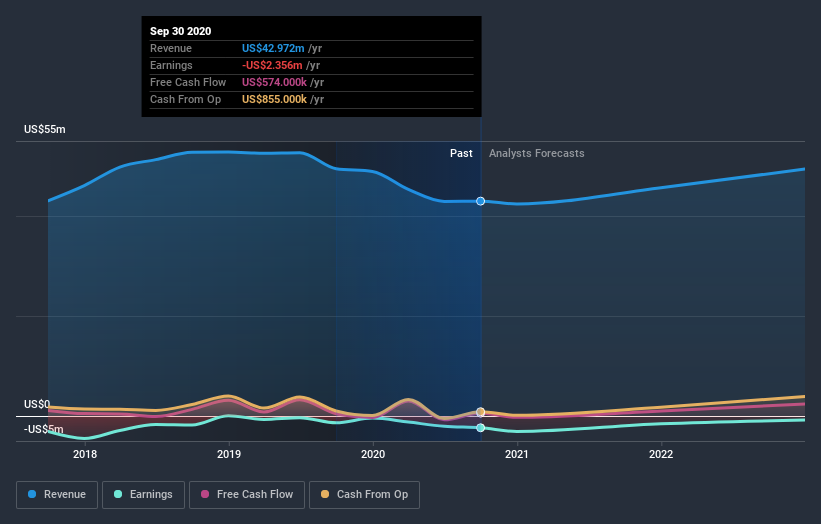Select the Revenue data point on Sep 30 2020
821x524 pixels.
click(481, 201)
